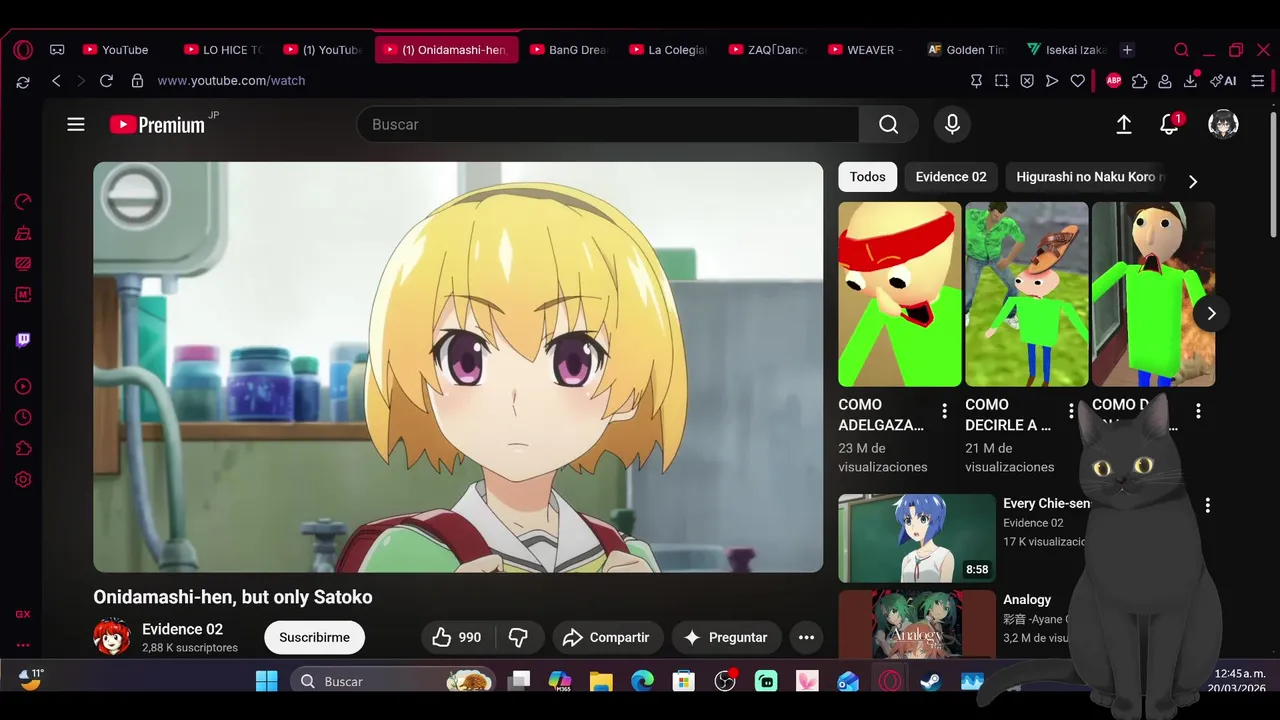Open the ABP extension icon
Screen dimensions: 1280x720
[x=1113, y=81]
